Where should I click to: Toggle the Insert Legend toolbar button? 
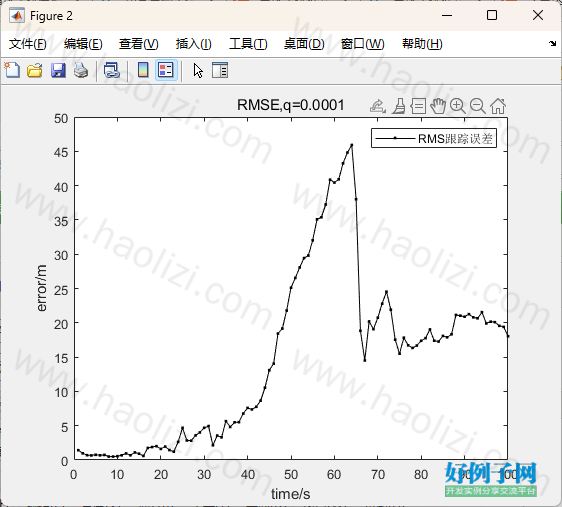pyautogui.click(x=166, y=70)
